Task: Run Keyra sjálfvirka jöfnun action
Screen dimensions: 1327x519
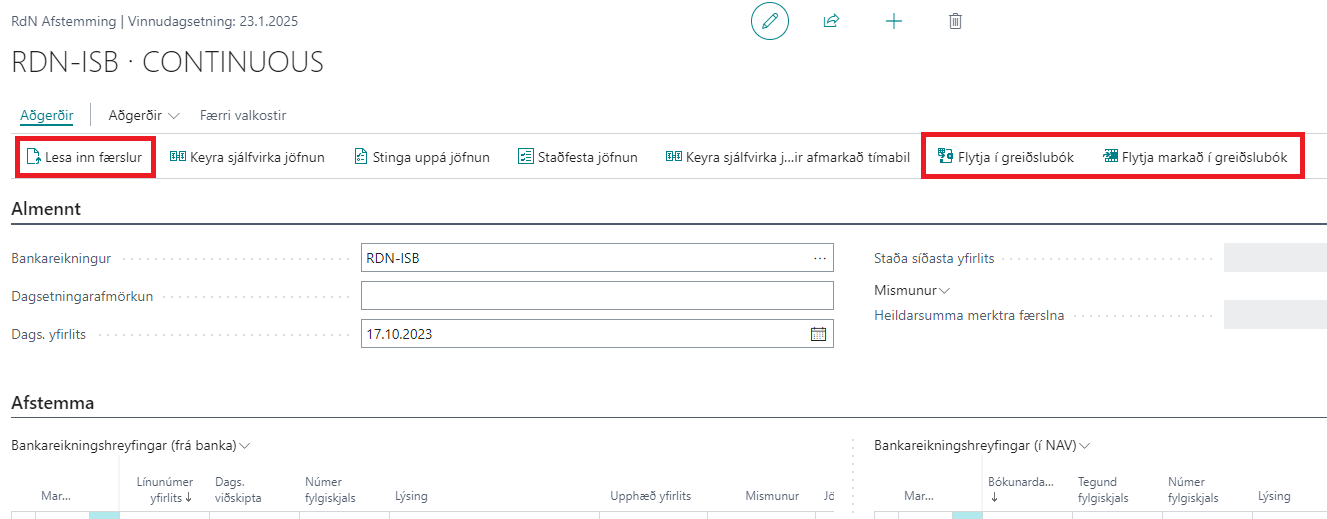Action: 246,157
